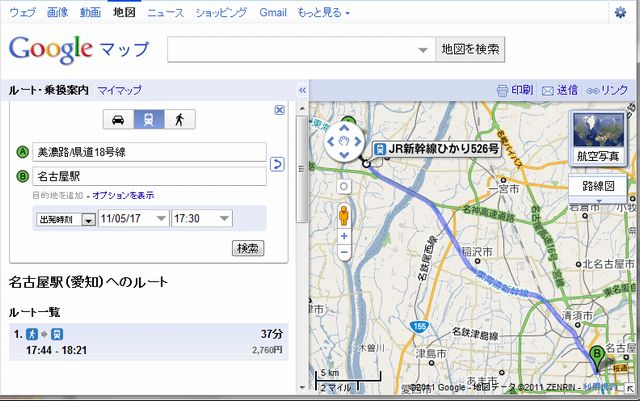Pan map left with navigation arrow

[331, 142]
